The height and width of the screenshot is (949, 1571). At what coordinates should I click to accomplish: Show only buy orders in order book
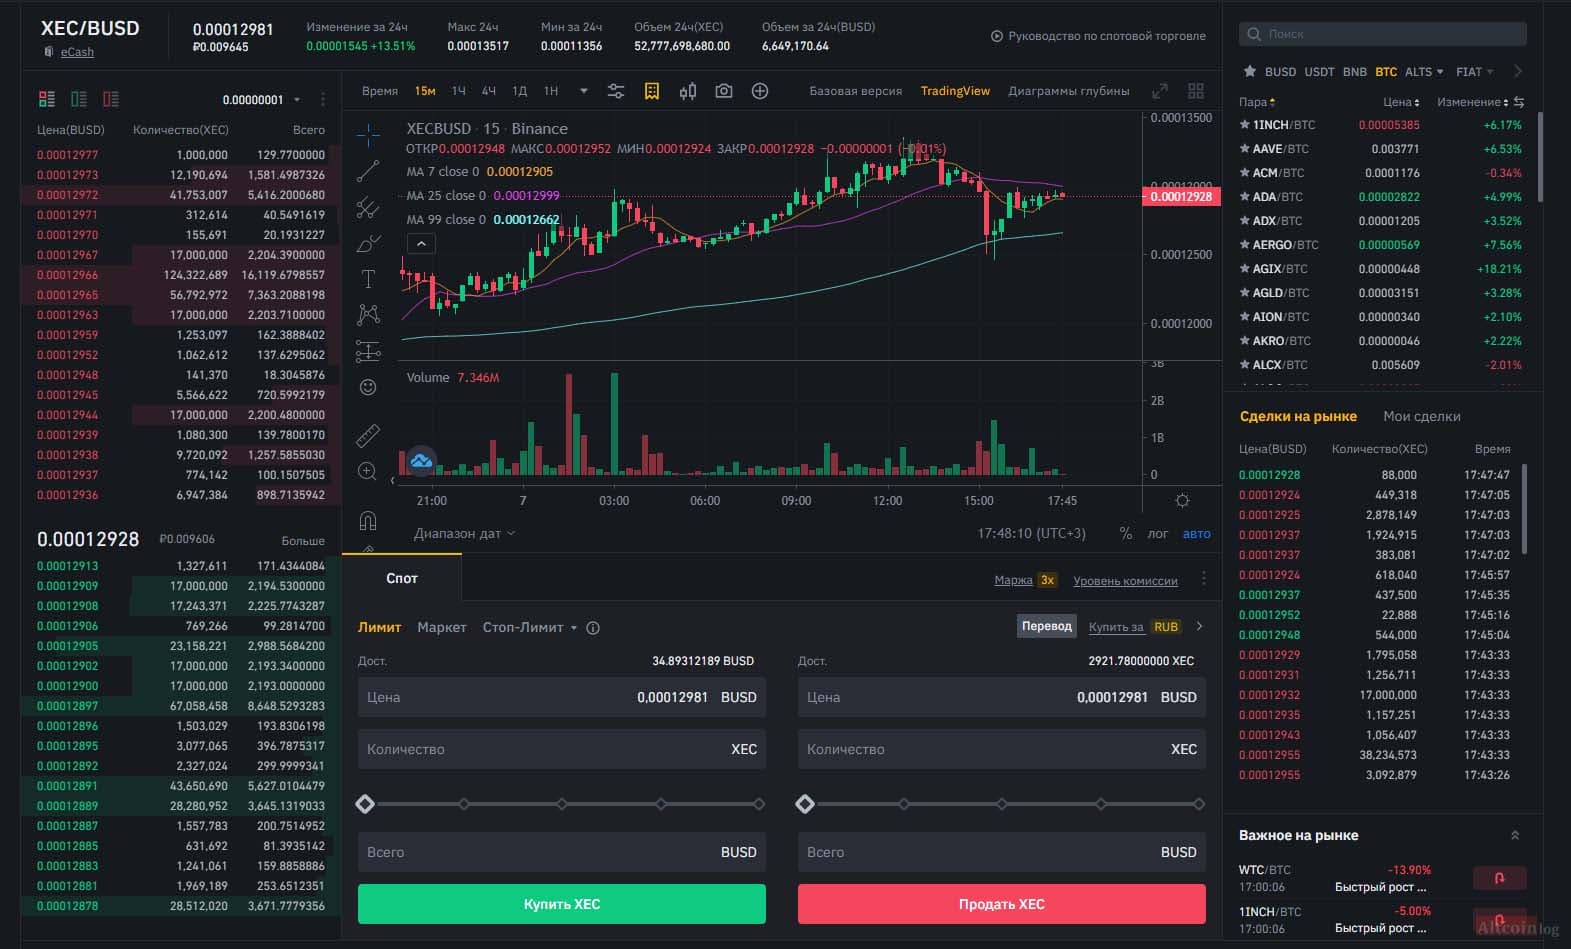point(79,99)
